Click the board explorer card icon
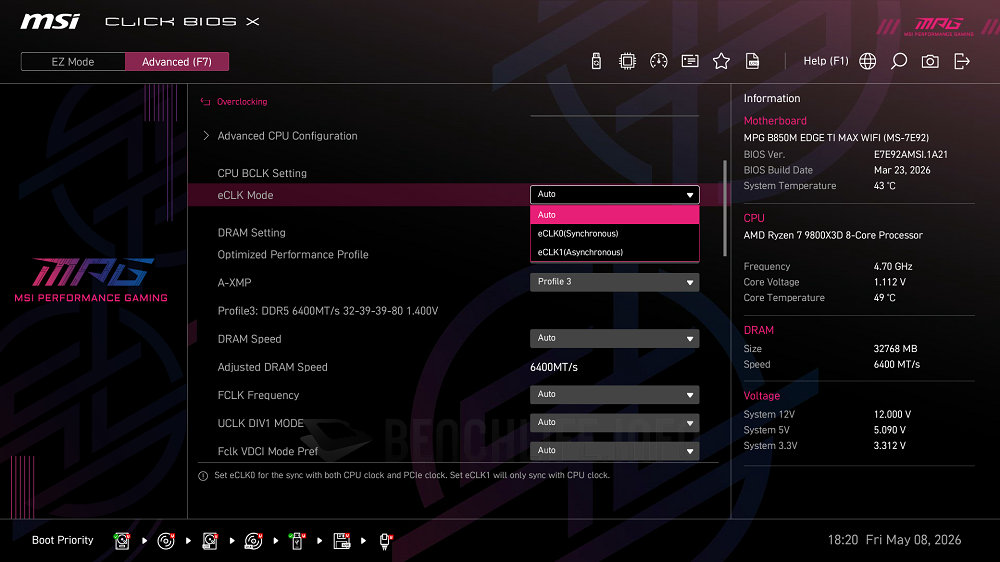The image size is (1000, 562). click(690, 61)
